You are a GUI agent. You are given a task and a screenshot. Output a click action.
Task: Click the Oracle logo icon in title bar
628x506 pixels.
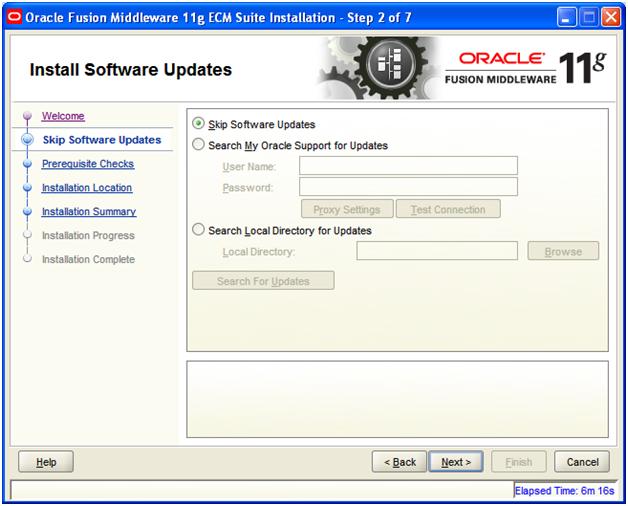tap(14, 17)
